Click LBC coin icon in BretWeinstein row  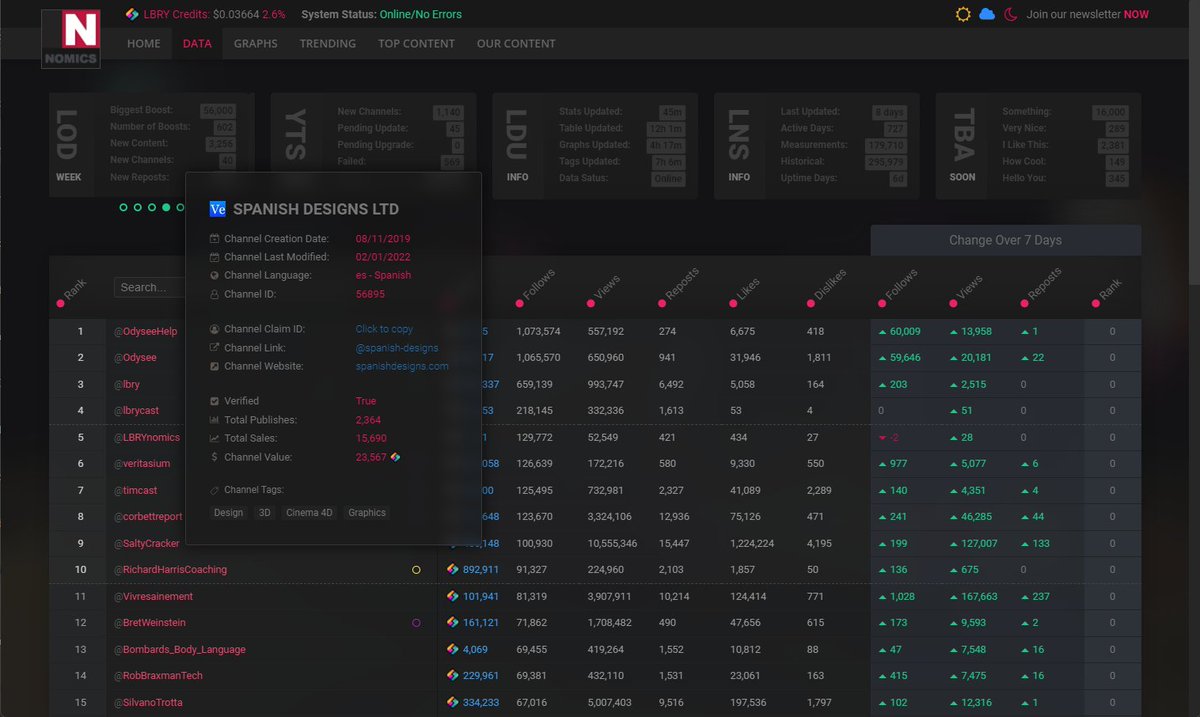click(x=453, y=622)
